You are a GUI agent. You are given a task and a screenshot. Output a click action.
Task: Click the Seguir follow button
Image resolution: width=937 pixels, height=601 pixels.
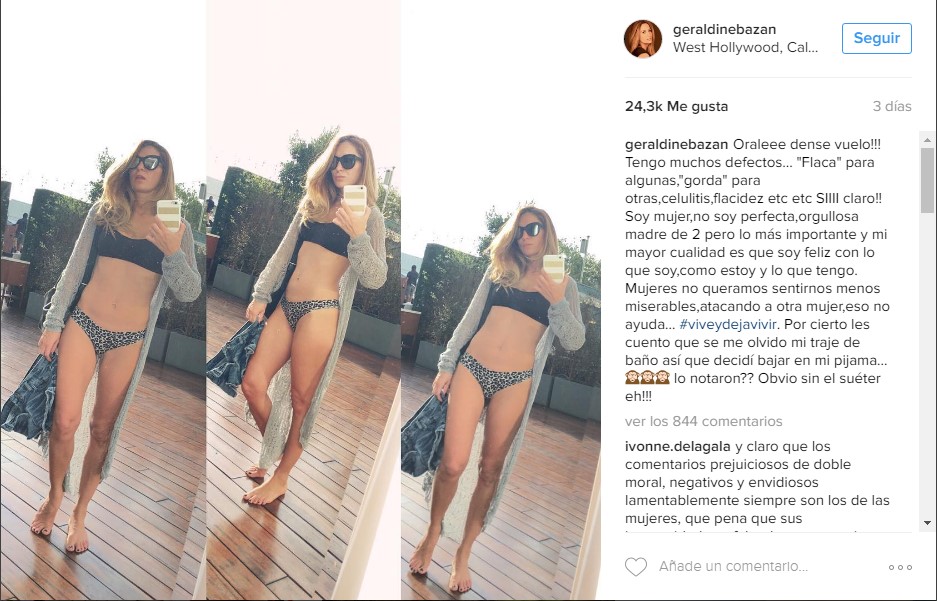click(x=877, y=38)
